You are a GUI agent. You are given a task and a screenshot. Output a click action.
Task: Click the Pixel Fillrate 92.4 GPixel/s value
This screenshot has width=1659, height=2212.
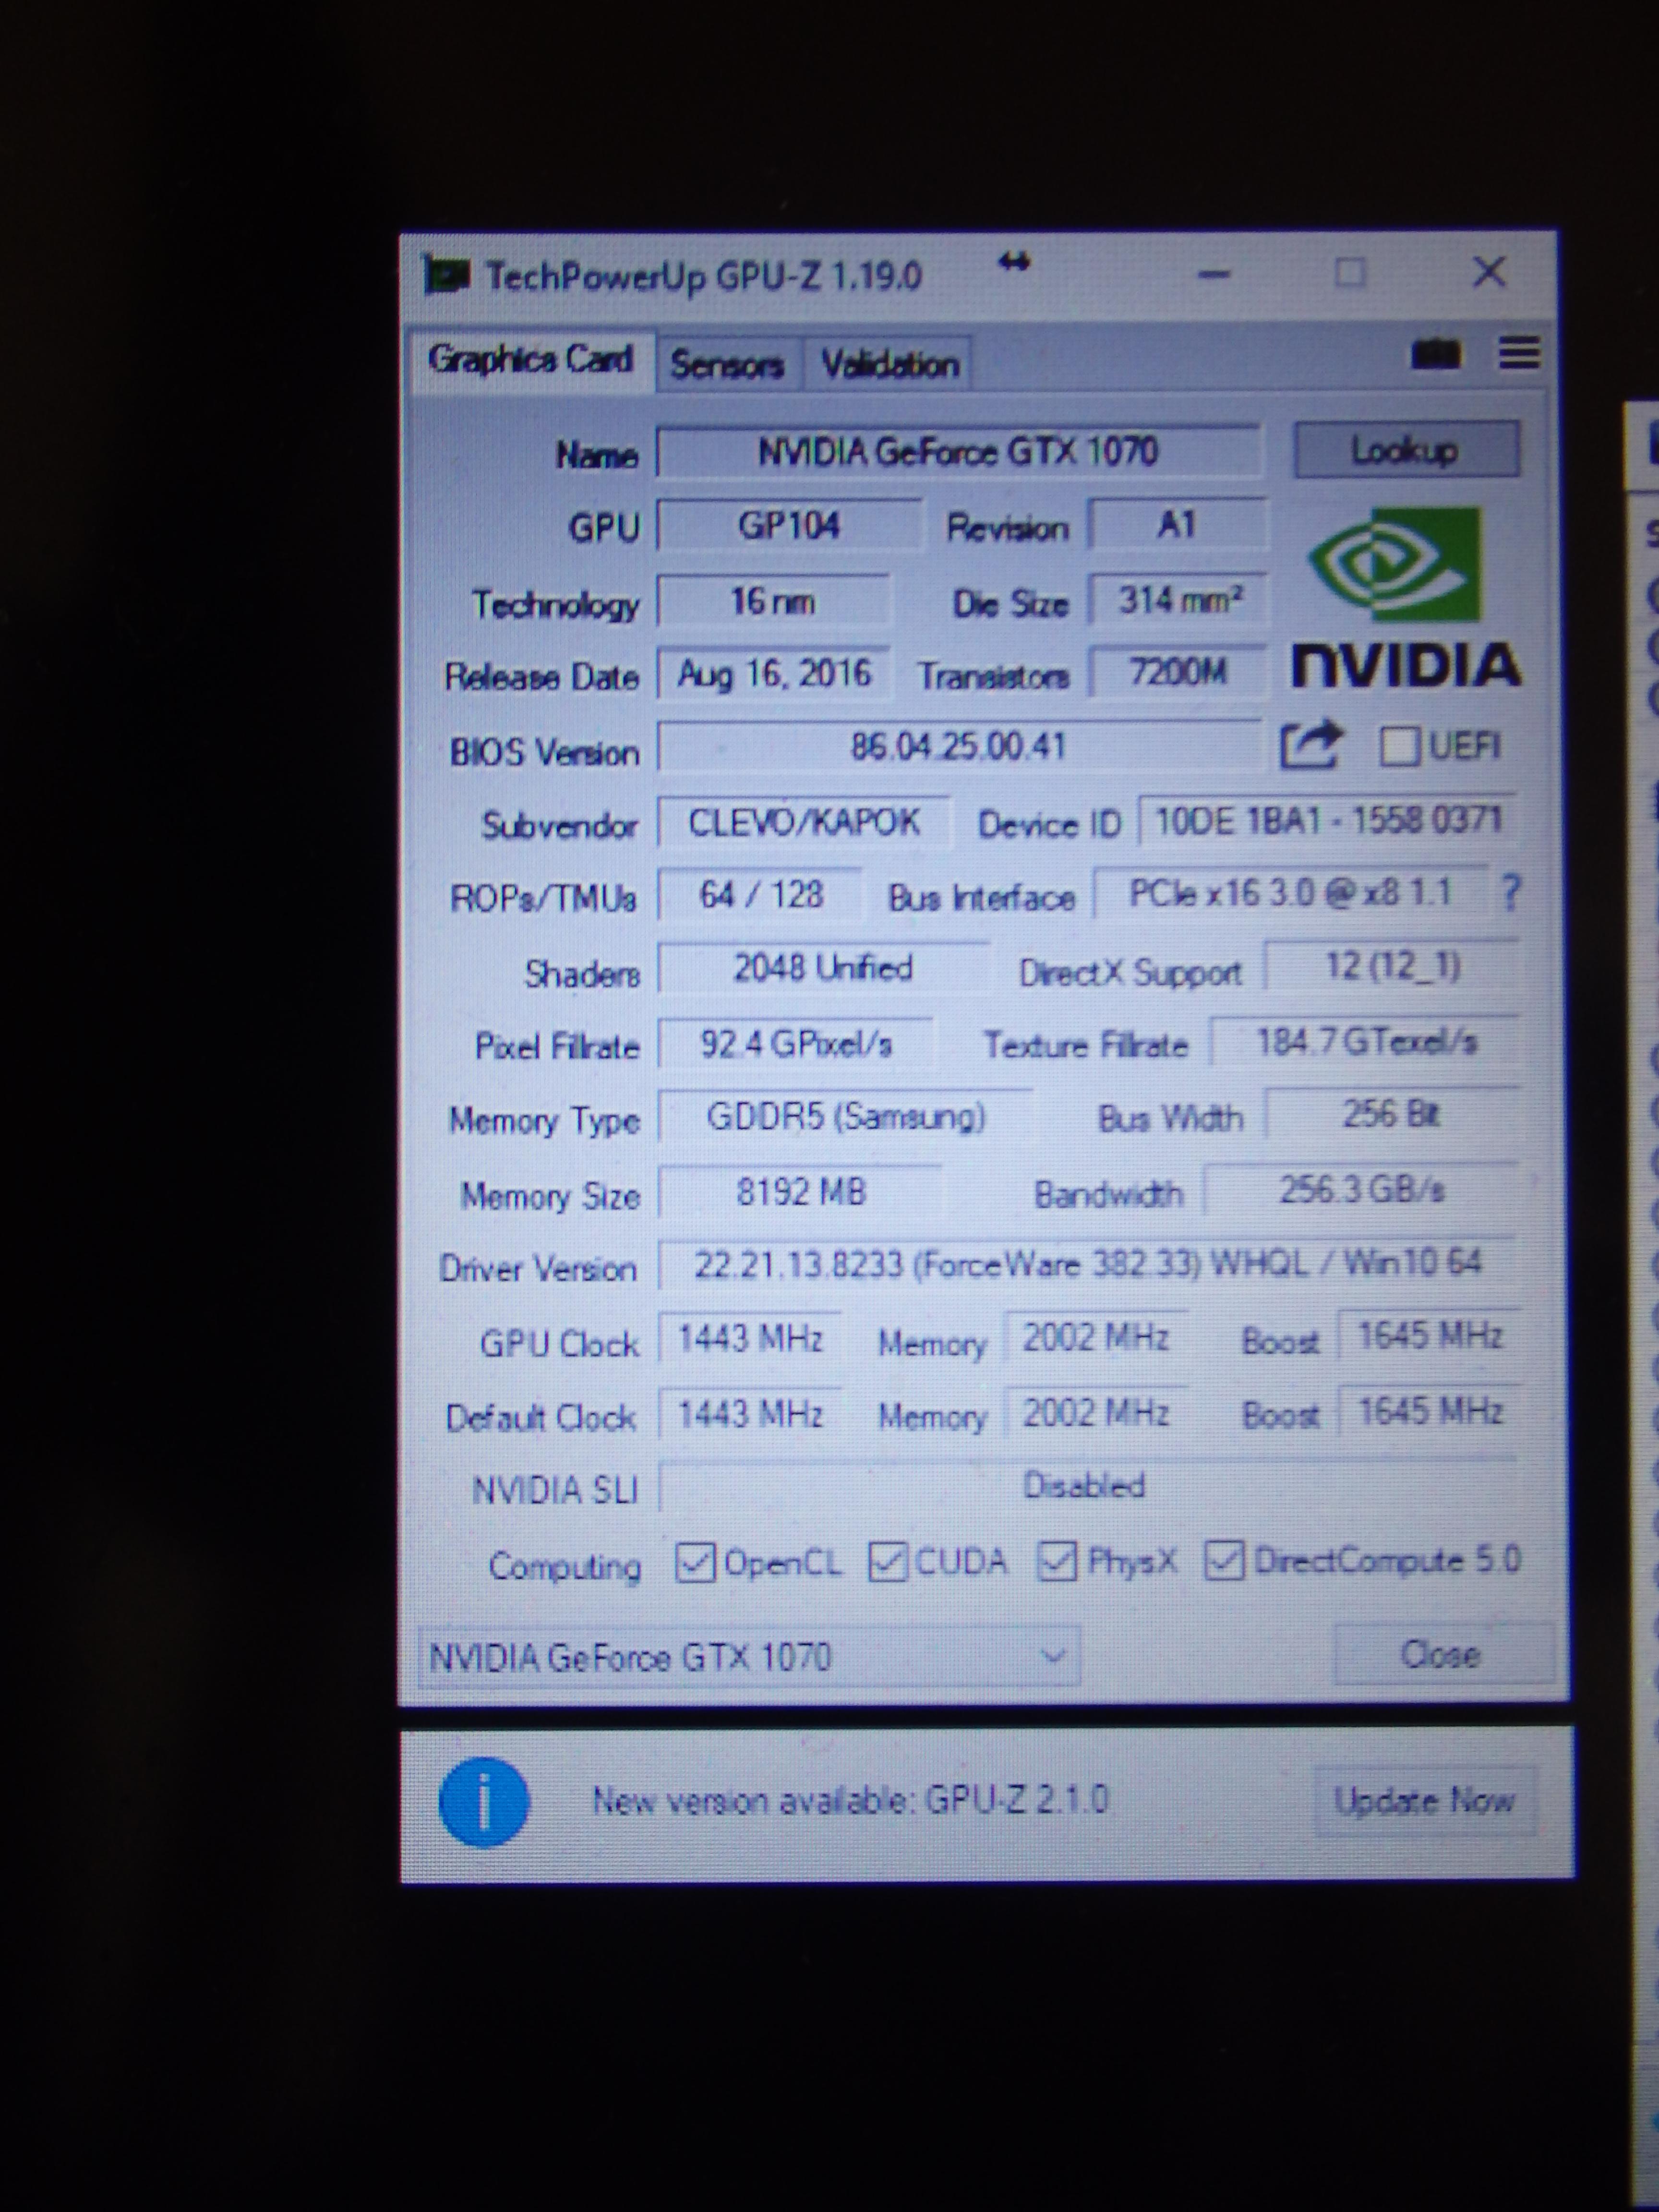pos(796,1044)
